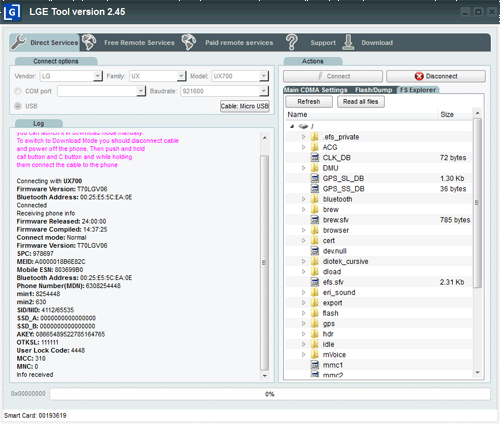The width and height of the screenshot is (500, 424).
Task: Open the COM port selection dropdown
Action: 141,91
